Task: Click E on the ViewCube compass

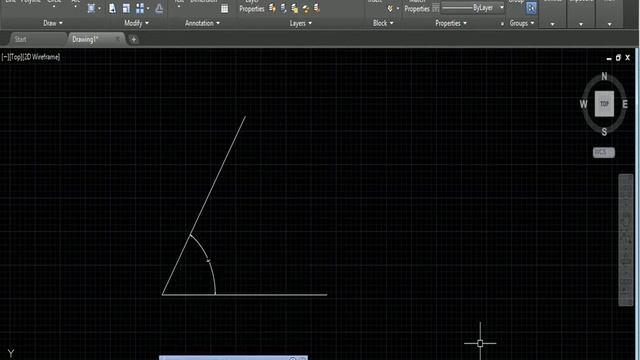Action: pos(625,104)
